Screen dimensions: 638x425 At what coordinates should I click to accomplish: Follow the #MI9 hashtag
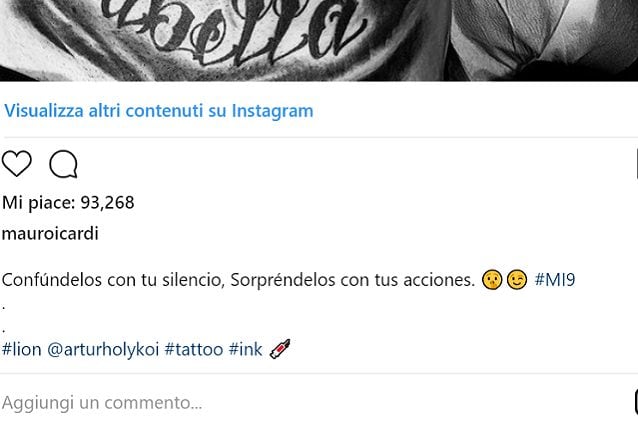coord(555,280)
